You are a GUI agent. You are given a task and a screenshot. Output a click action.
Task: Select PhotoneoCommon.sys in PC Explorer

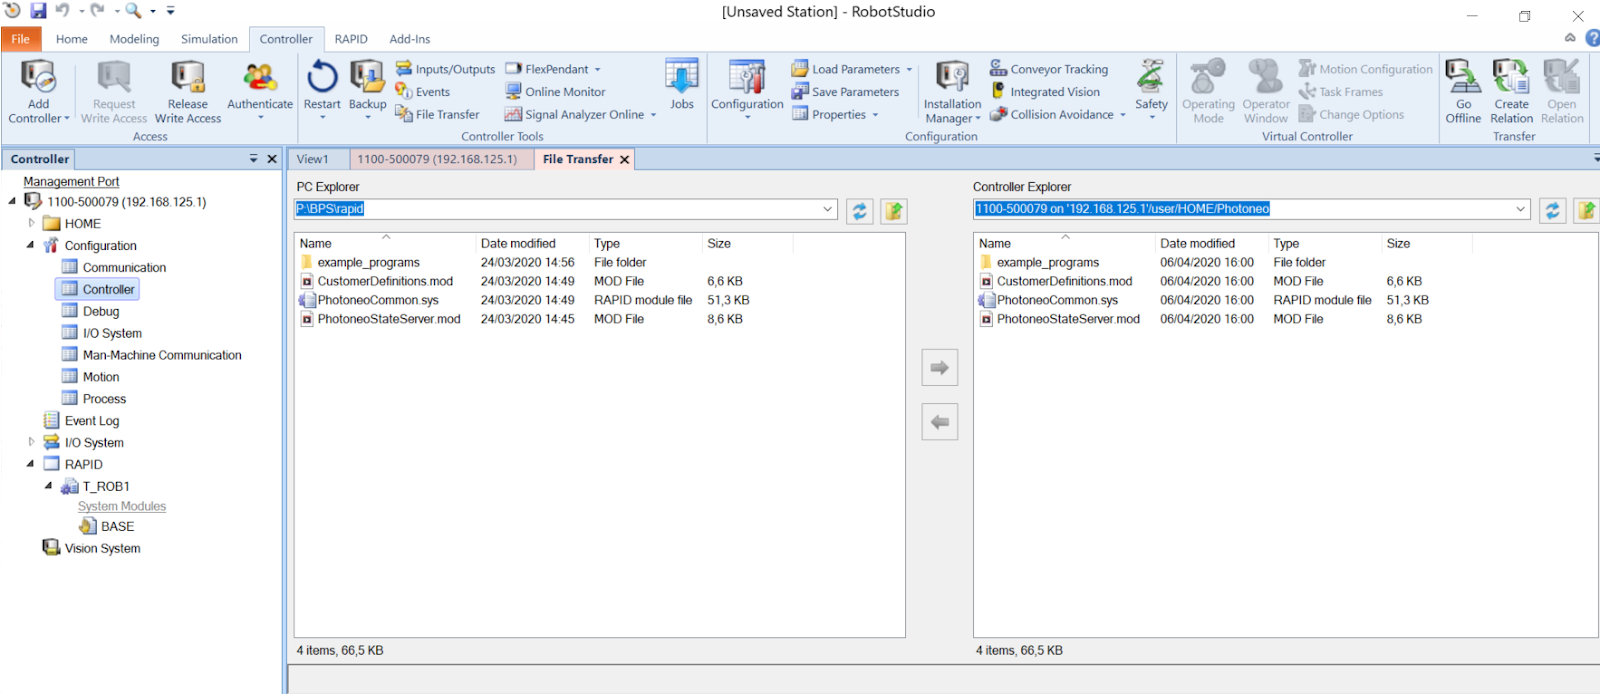(x=378, y=300)
